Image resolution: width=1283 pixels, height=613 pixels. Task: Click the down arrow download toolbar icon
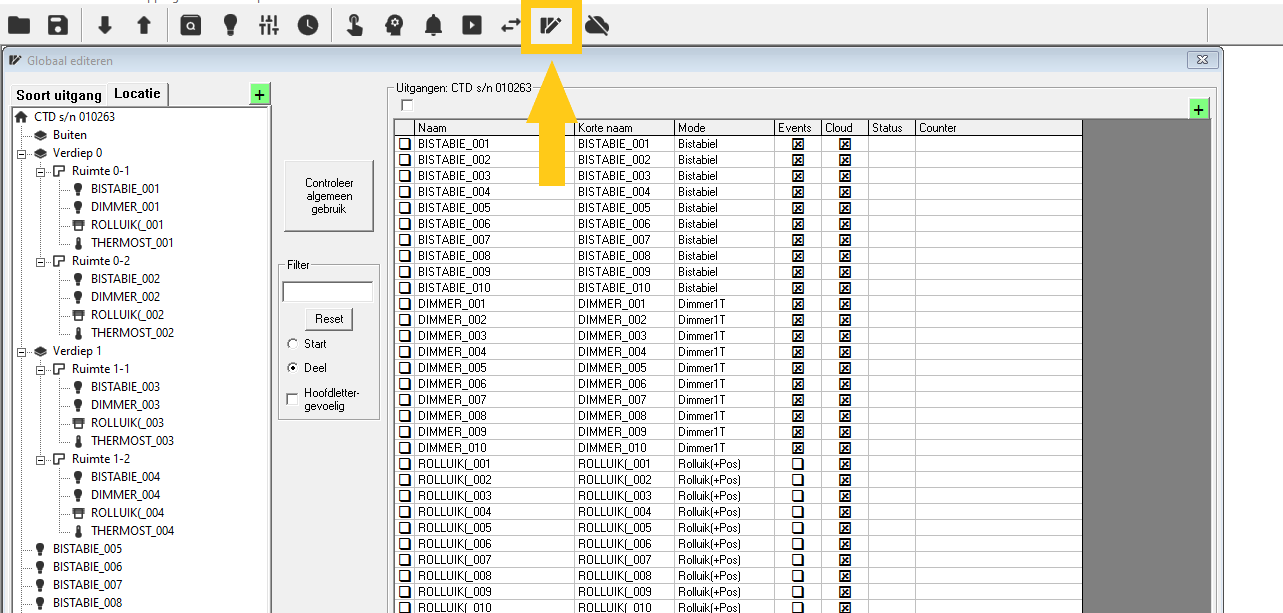coord(105,25)
